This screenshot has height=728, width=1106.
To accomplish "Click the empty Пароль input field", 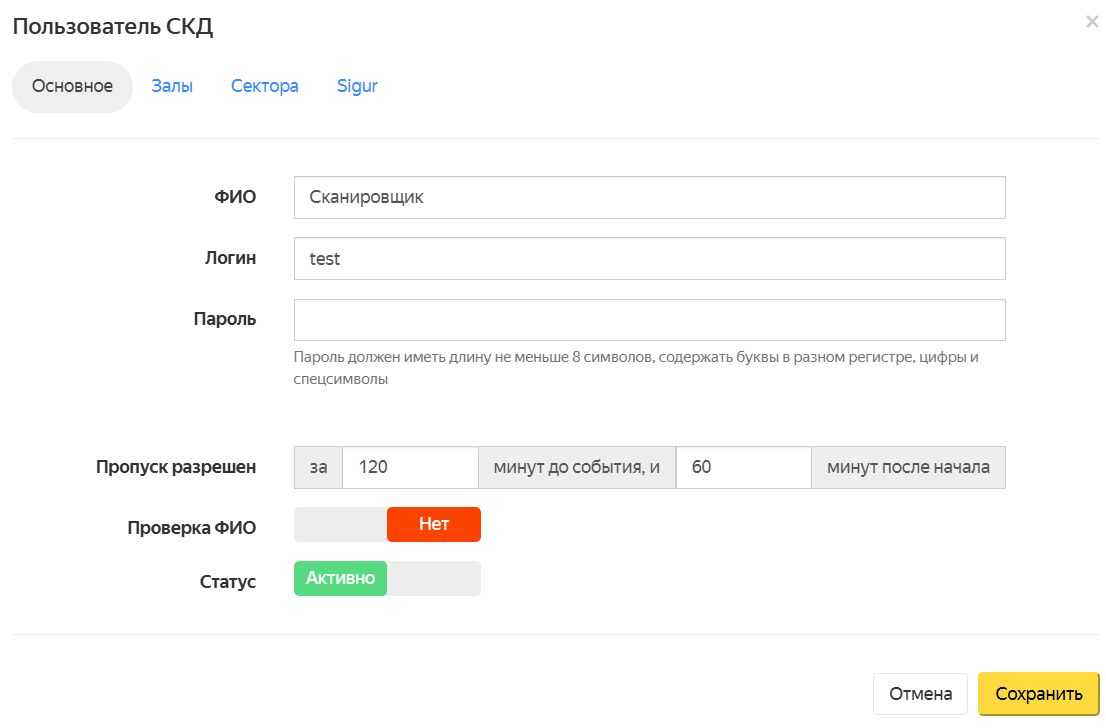I will (649, 320).
